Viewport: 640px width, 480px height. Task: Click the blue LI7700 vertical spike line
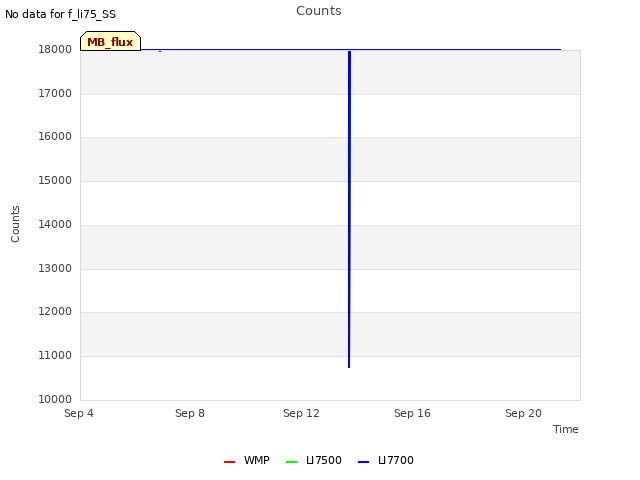pyautogui.click(x=349, y=209)
